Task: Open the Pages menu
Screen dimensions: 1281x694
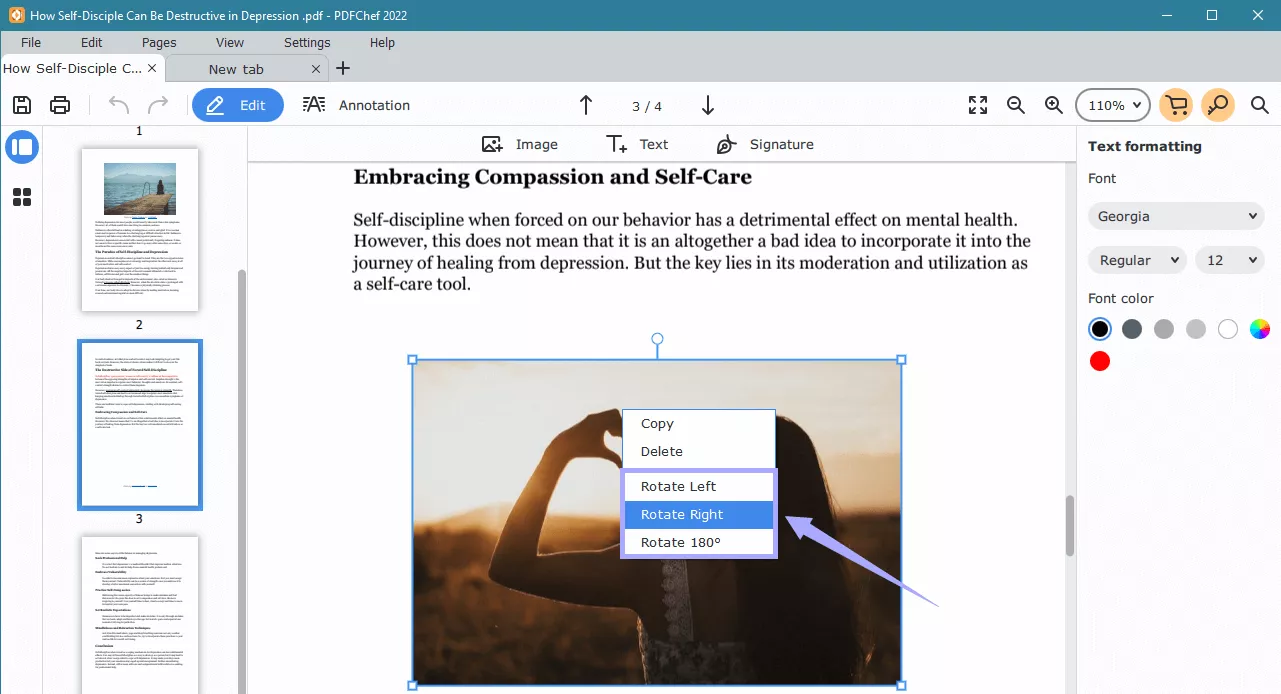Action: 158,42
